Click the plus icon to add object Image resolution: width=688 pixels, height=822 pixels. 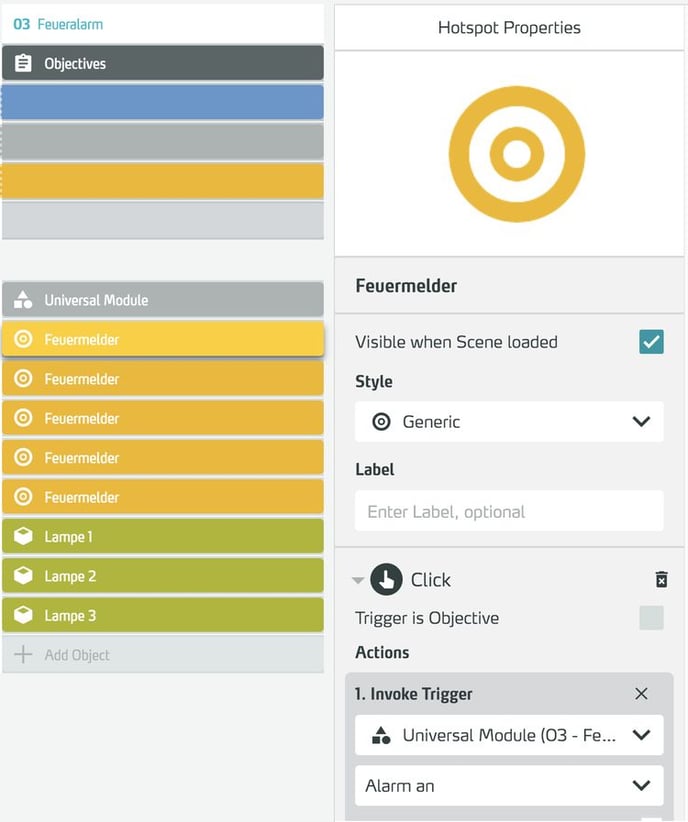(x=23, y=655)
